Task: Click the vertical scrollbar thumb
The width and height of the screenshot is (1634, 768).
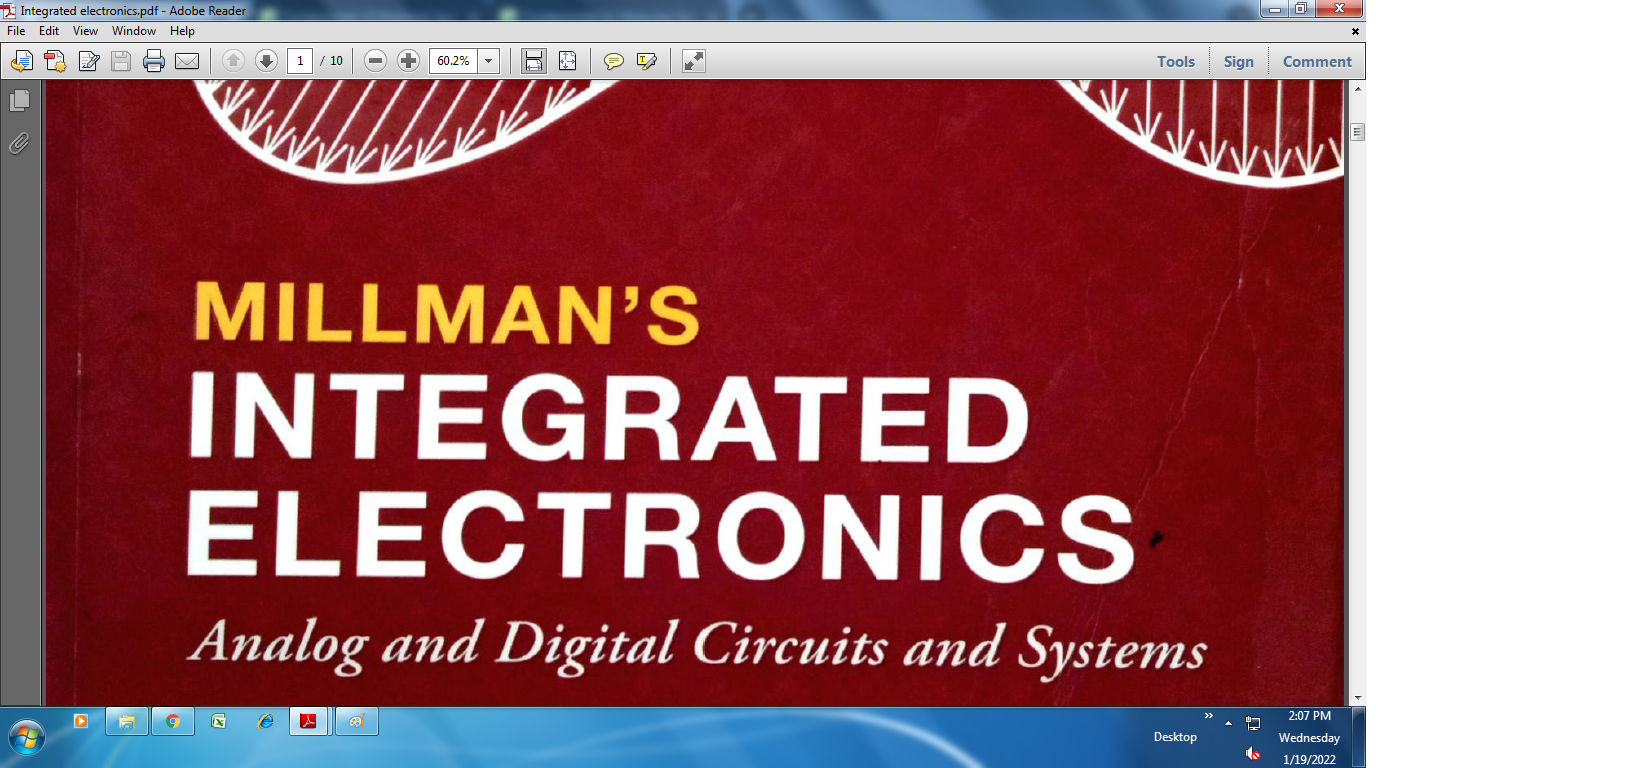Action: 1357,132
